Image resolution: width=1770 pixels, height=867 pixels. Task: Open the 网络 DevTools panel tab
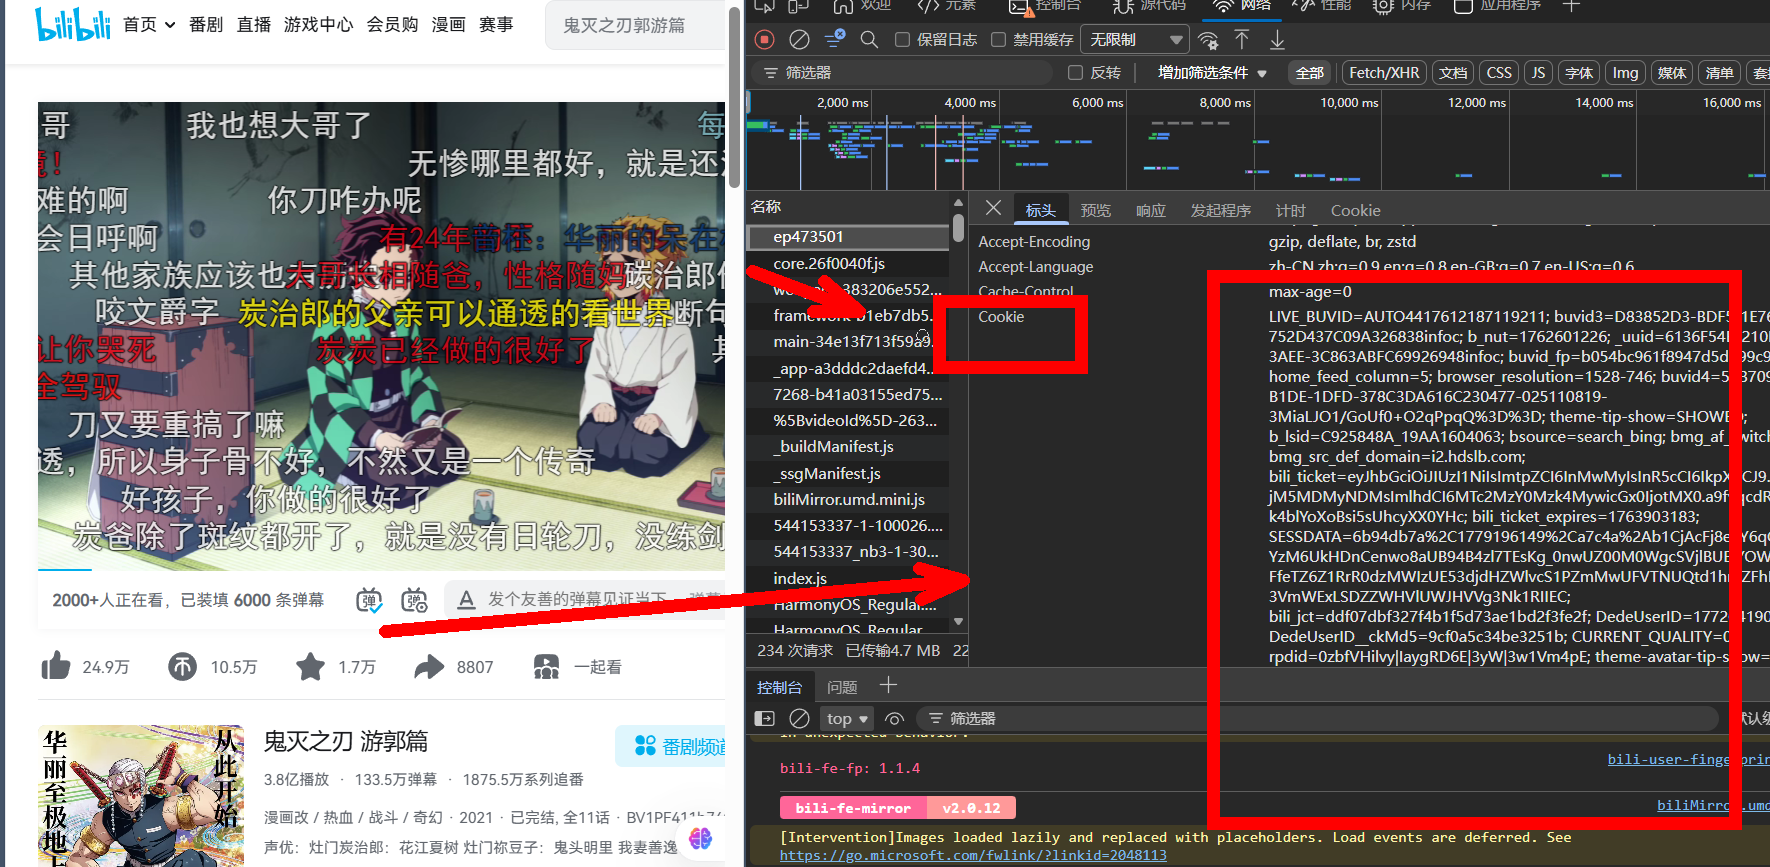pos(1244,6)
